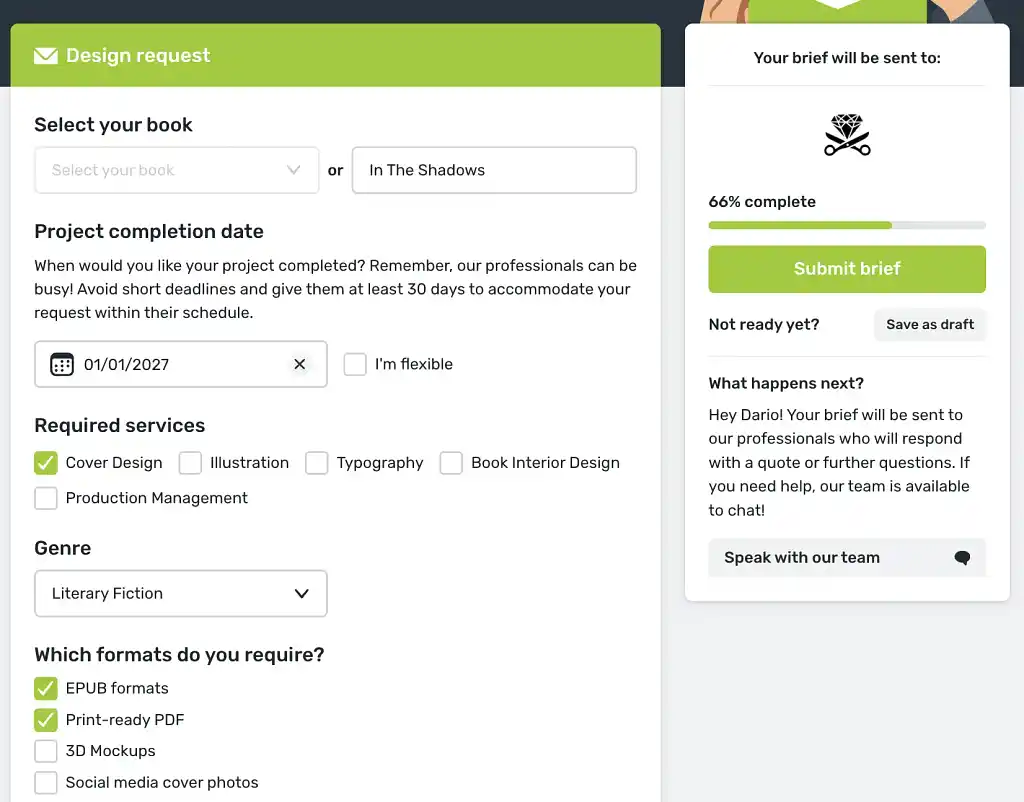
Task: Check the Illustration service box
Action: [190, 463]
